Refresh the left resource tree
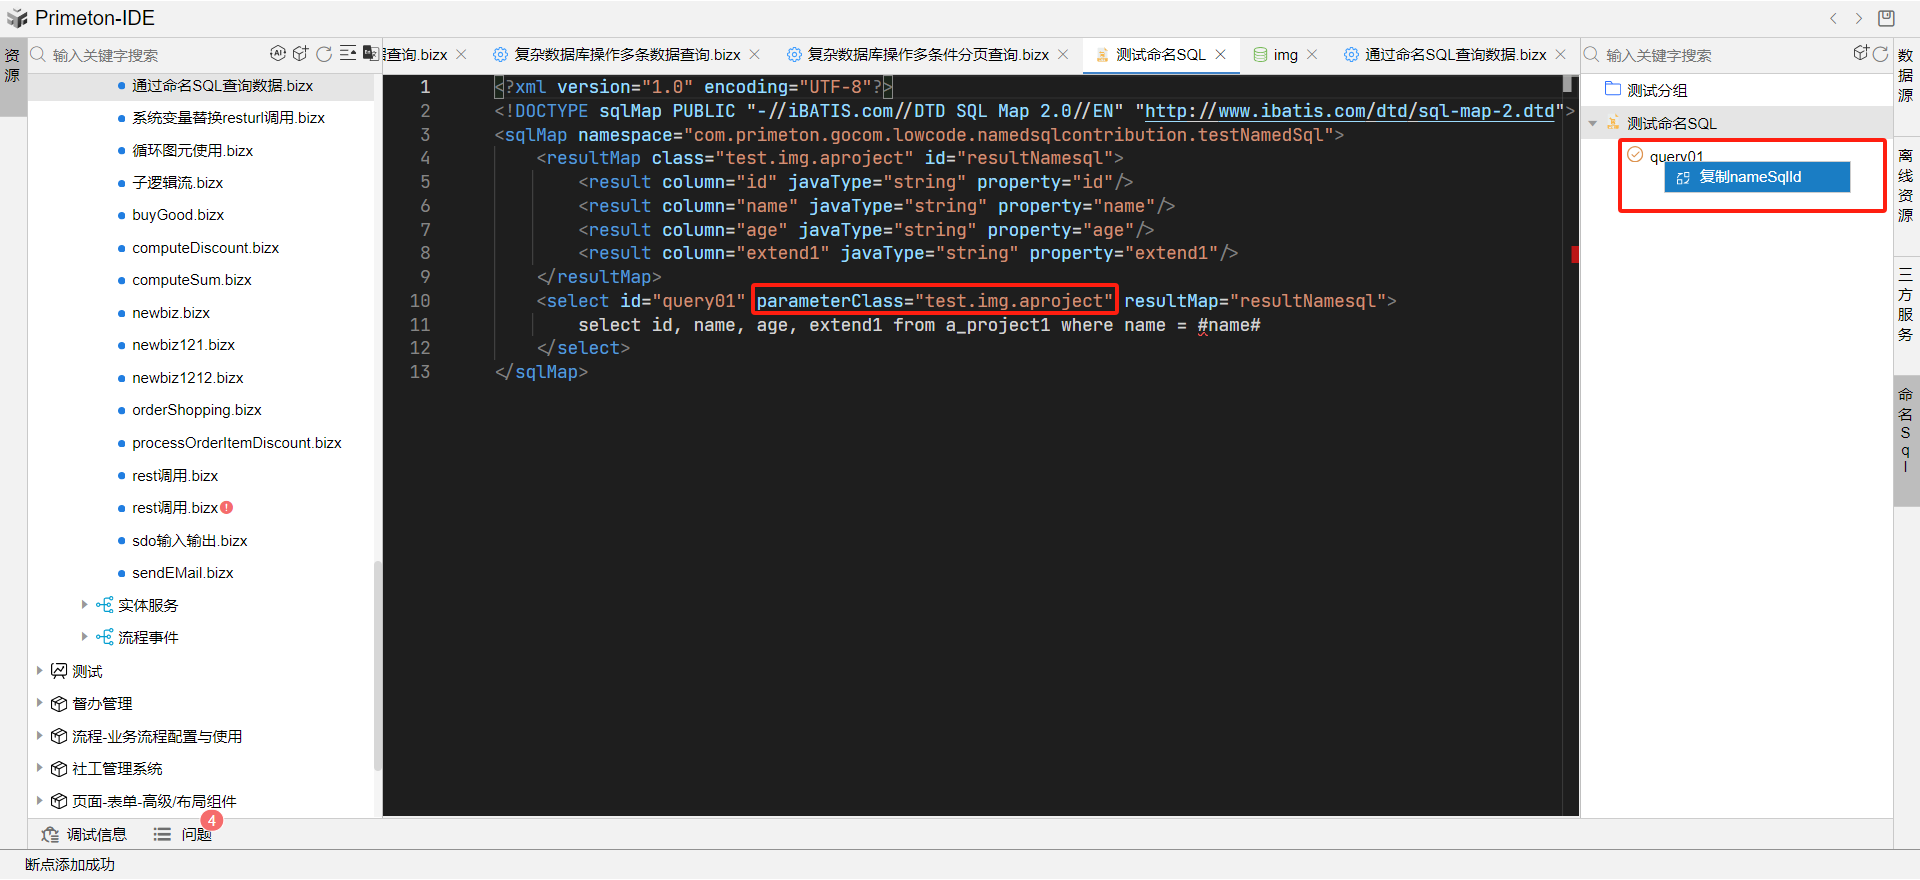1920x880 pixels. [x=324, y=54]
